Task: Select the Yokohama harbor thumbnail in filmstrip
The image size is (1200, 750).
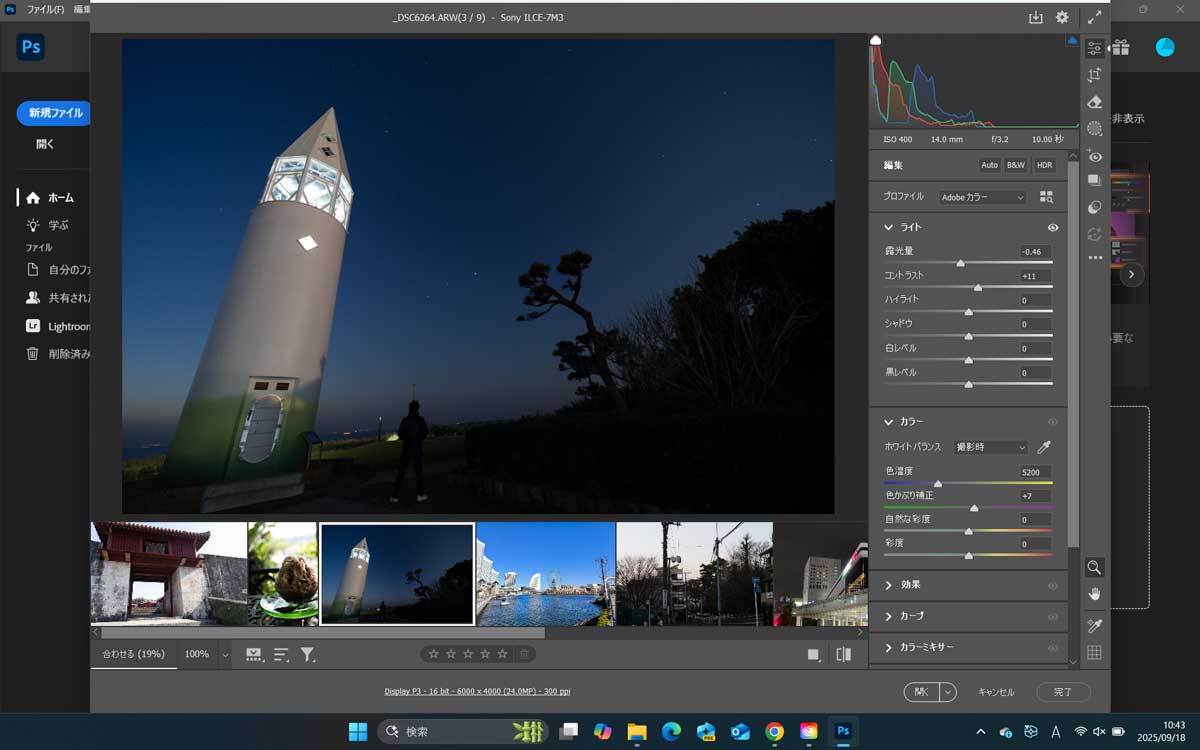Action: (545, 574)
